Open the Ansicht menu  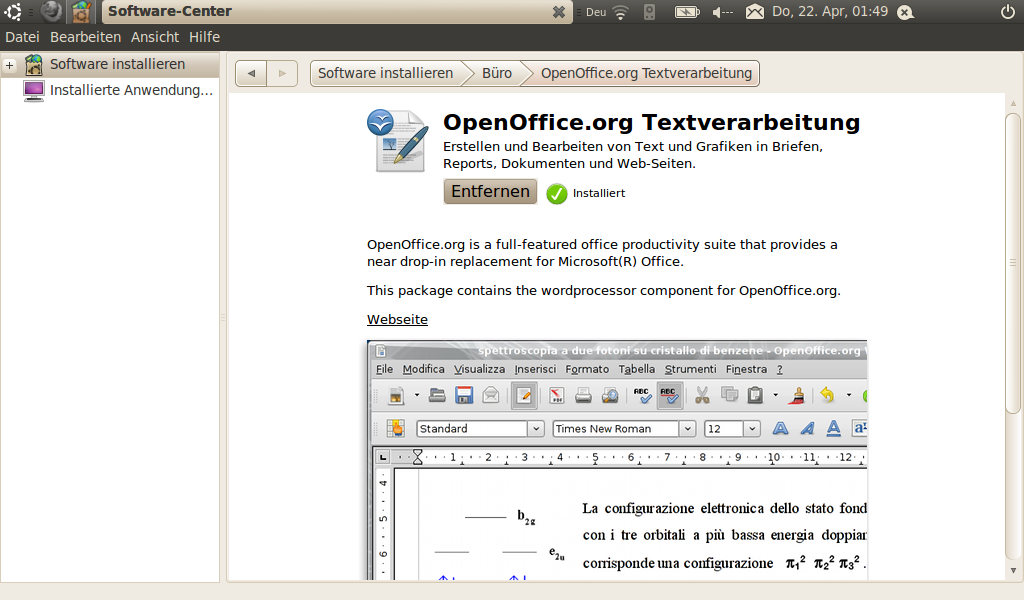(155, 37)
